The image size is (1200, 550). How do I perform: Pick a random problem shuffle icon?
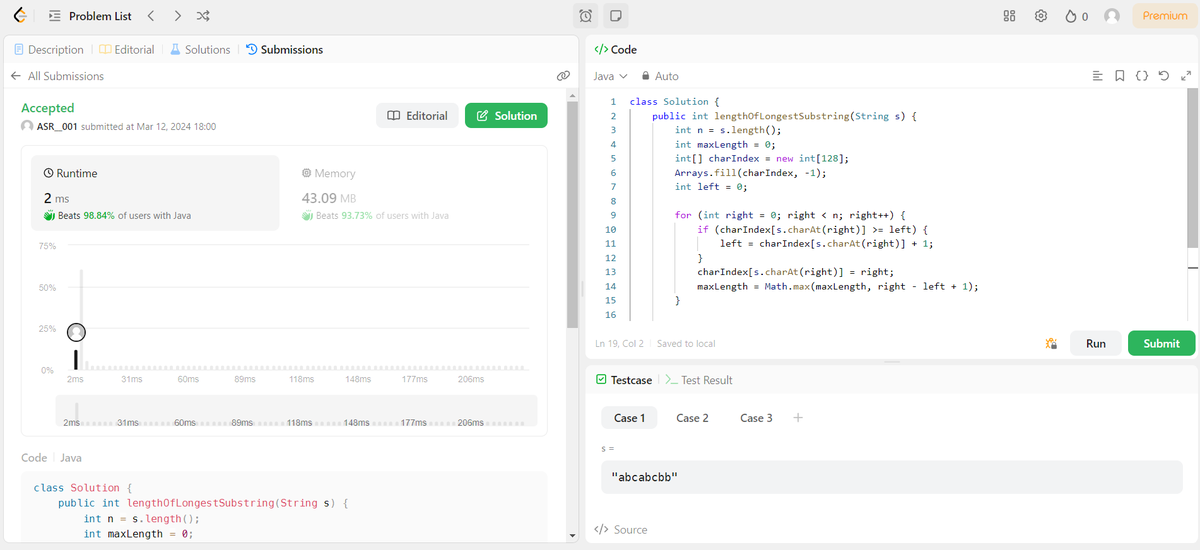coord(203,16)
